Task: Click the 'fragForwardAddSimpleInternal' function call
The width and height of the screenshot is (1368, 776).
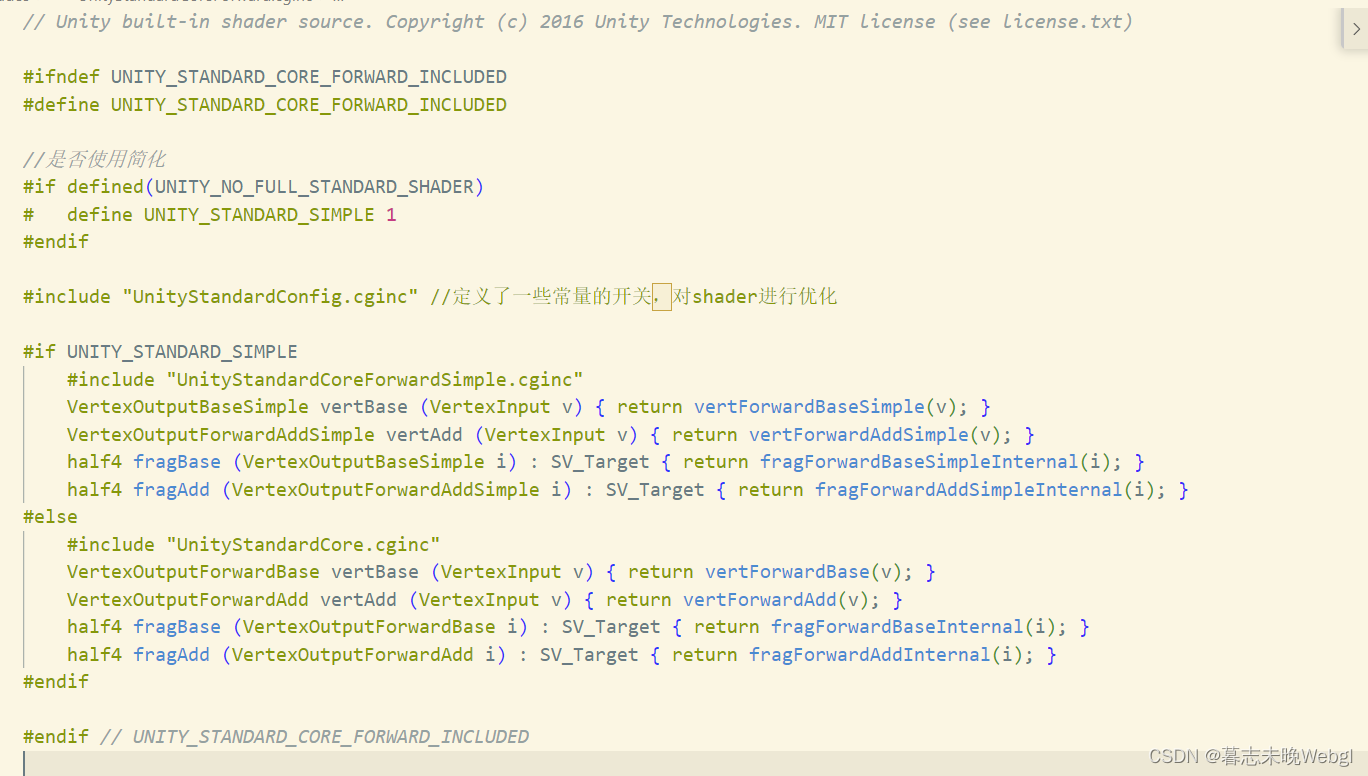Action: pos(969,490)
